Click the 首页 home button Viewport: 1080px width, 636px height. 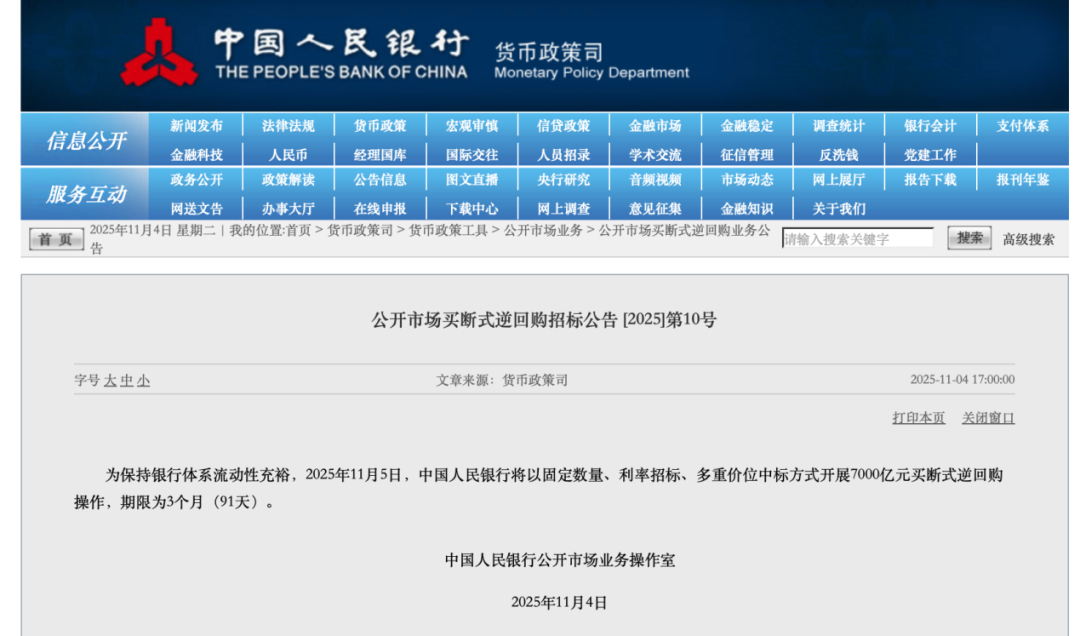tap(56, 239)
